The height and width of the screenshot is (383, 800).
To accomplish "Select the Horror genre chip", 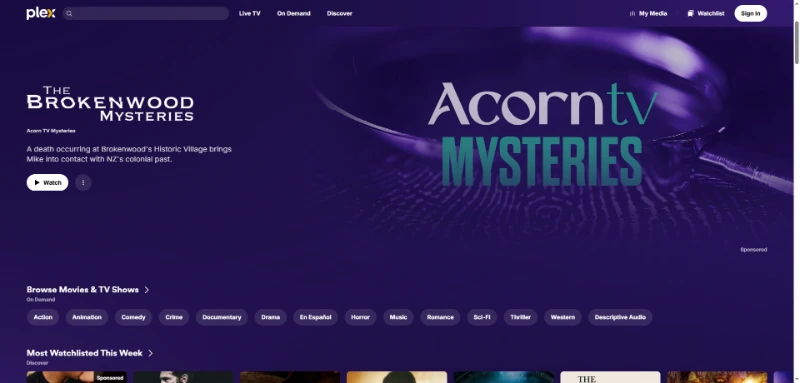I will [360, 317].
